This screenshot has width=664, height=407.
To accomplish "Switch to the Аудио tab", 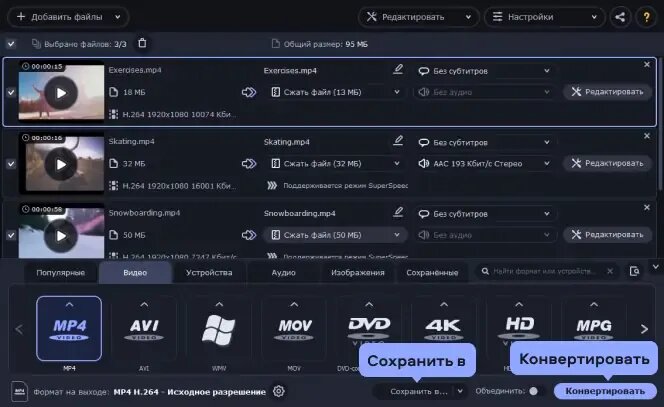I will (283, 272).
